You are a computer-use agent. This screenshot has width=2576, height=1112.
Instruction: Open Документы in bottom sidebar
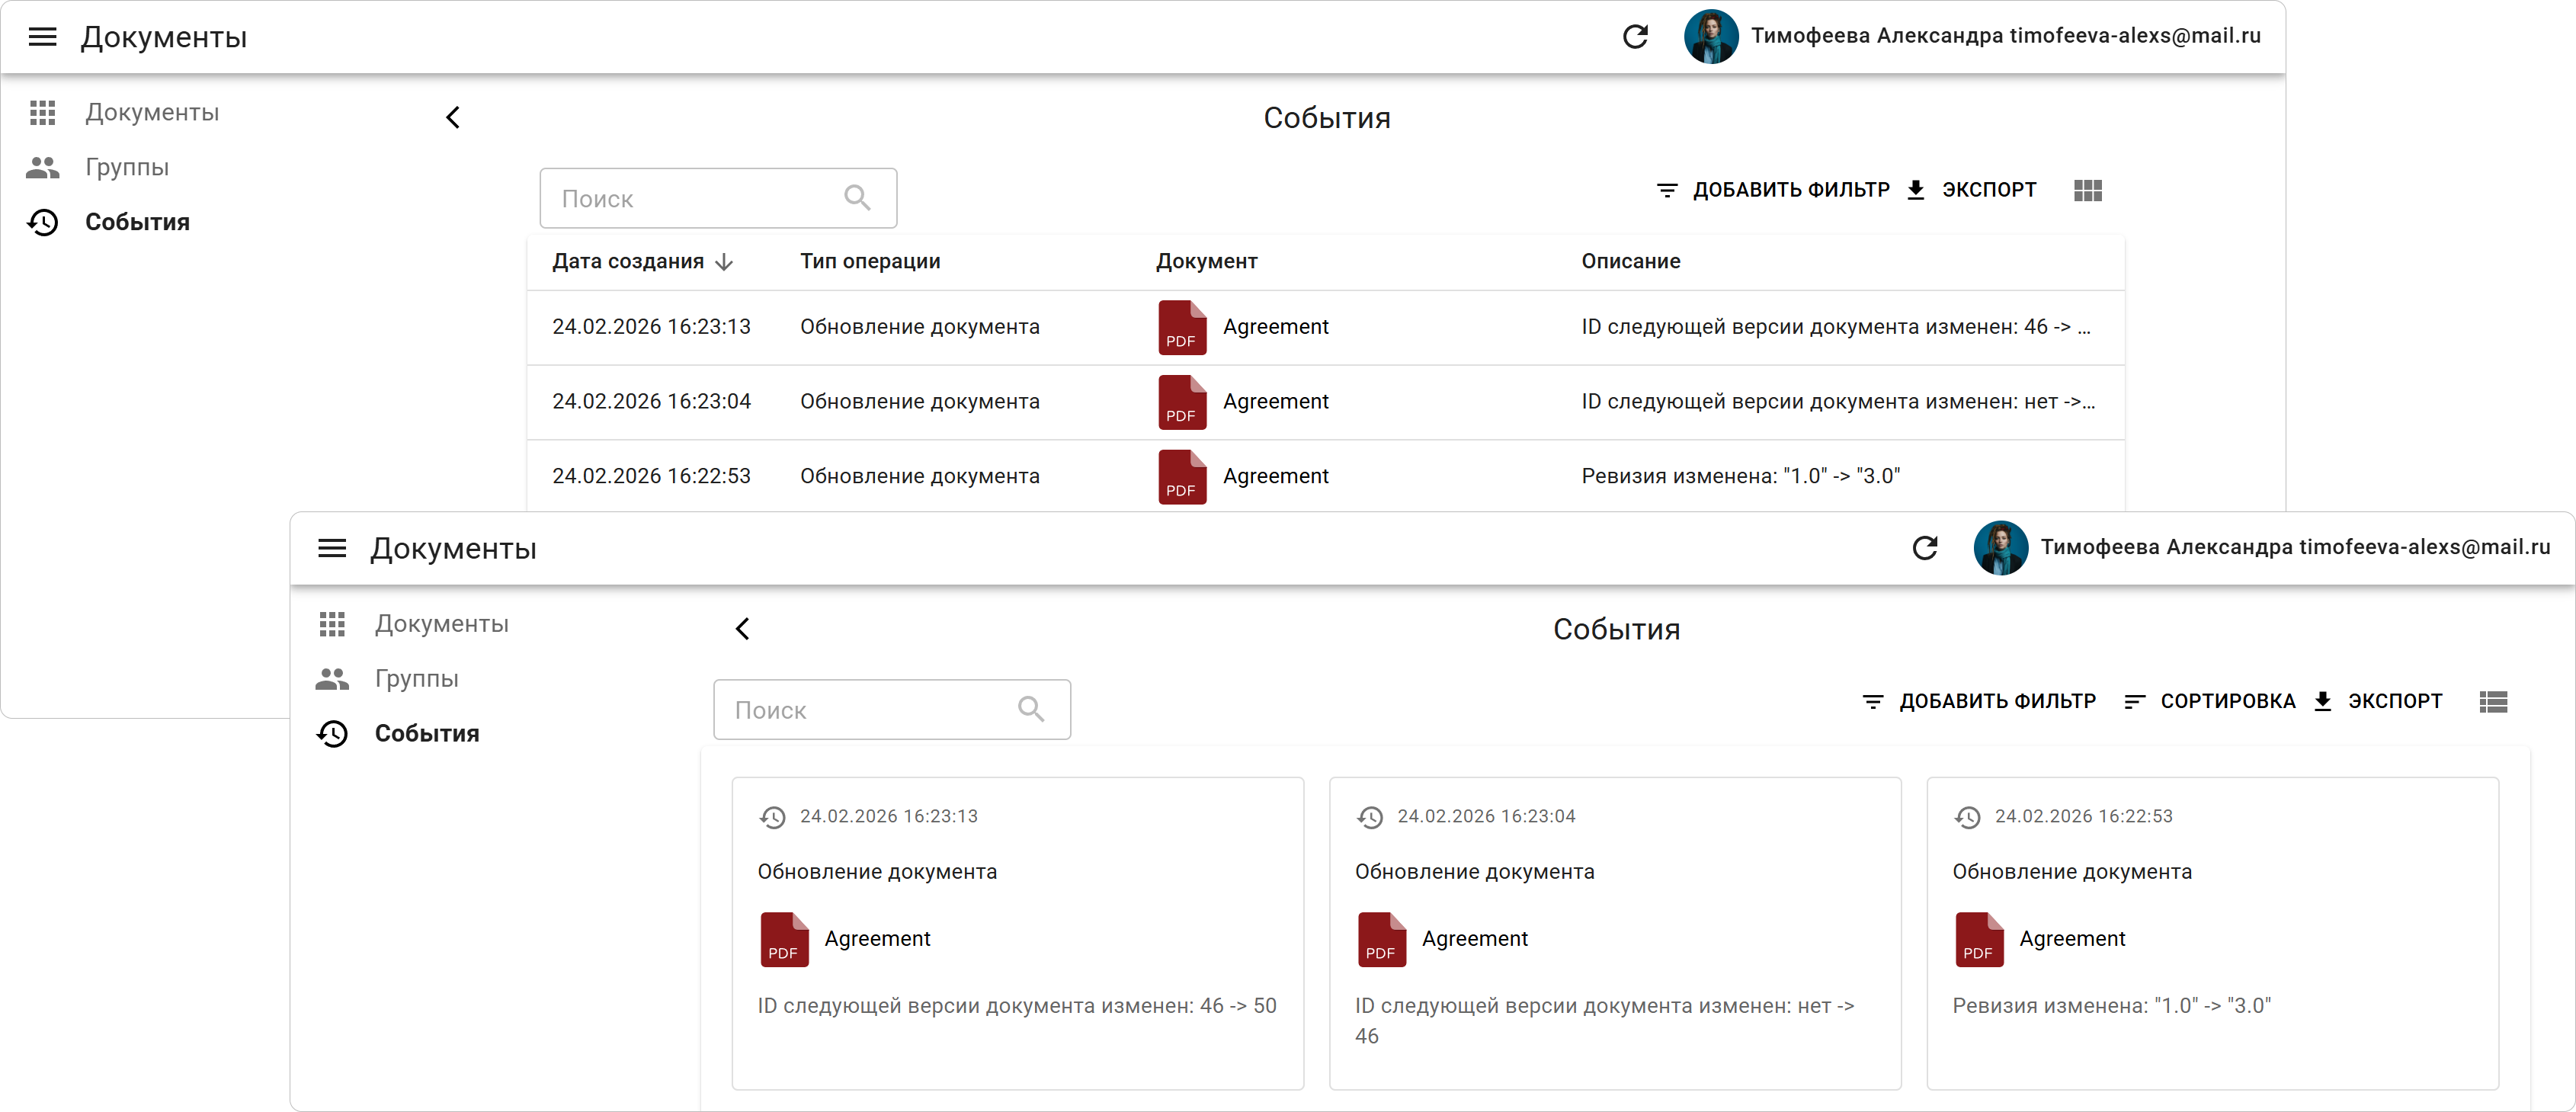pyautogui.click(x=441, y=624)
